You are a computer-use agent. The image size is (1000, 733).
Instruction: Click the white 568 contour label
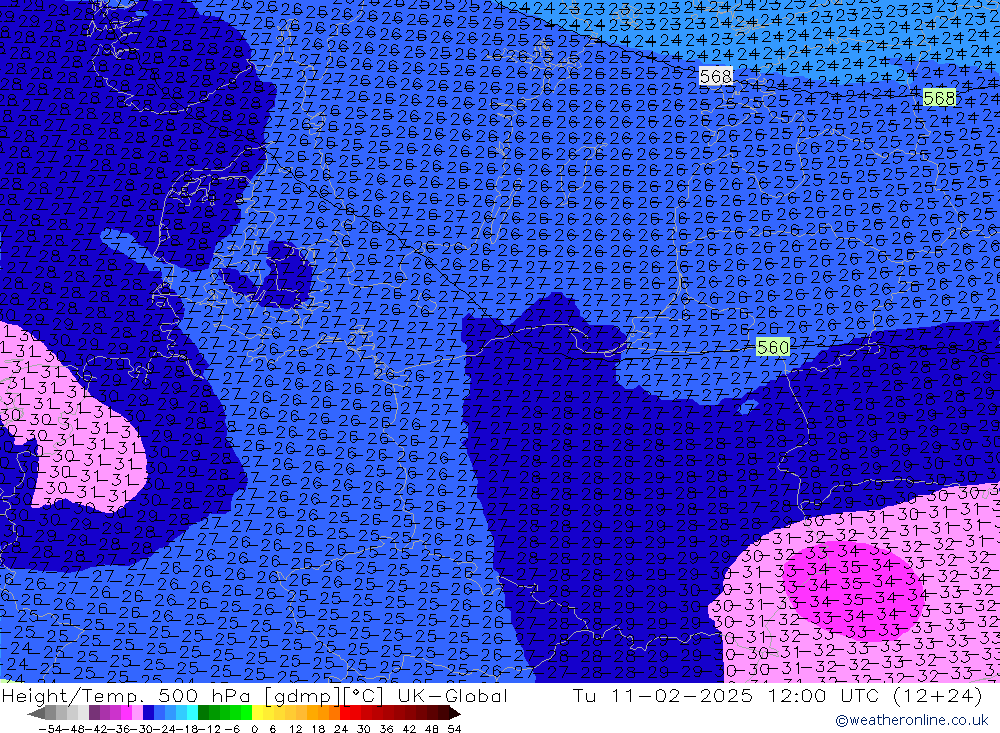[x=716, y=77]
